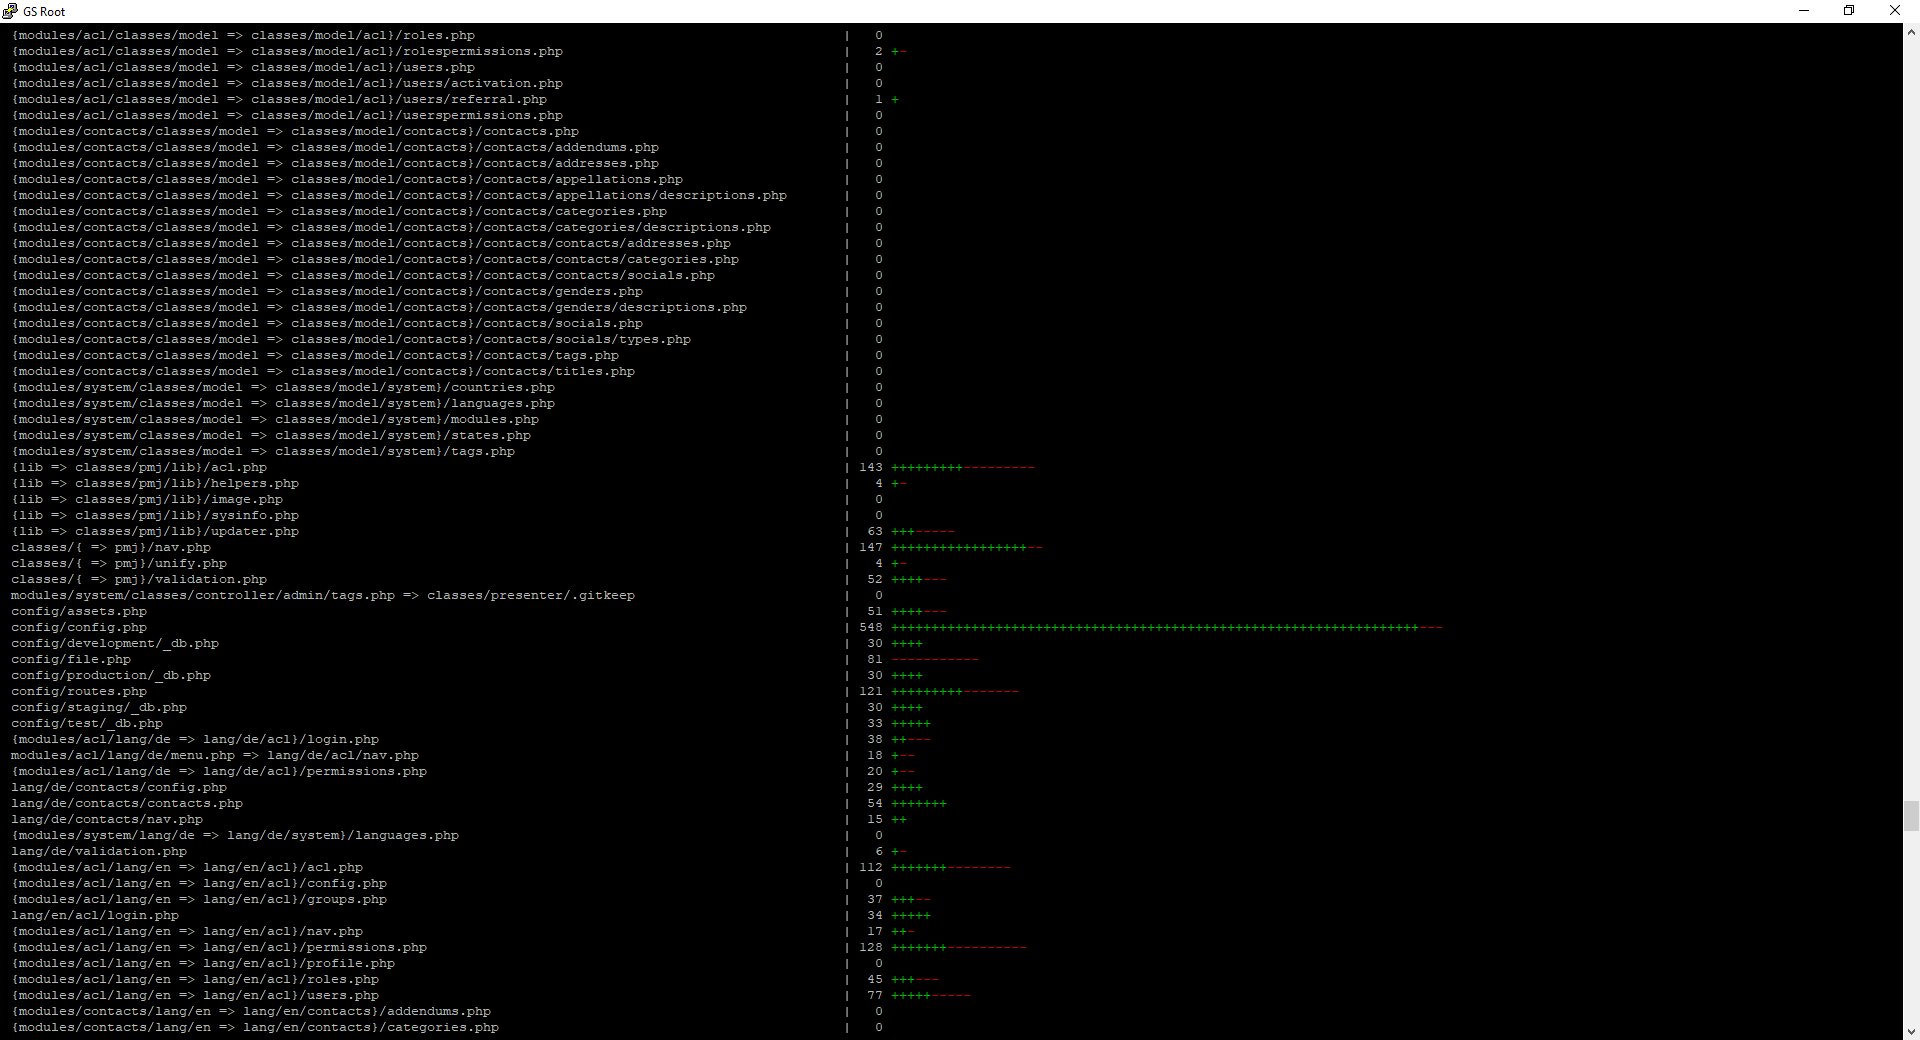Click the config/staging/_db.php entry
Image resolution: width=1920 pixels, height=1040 pixels.
pos(99,708)
